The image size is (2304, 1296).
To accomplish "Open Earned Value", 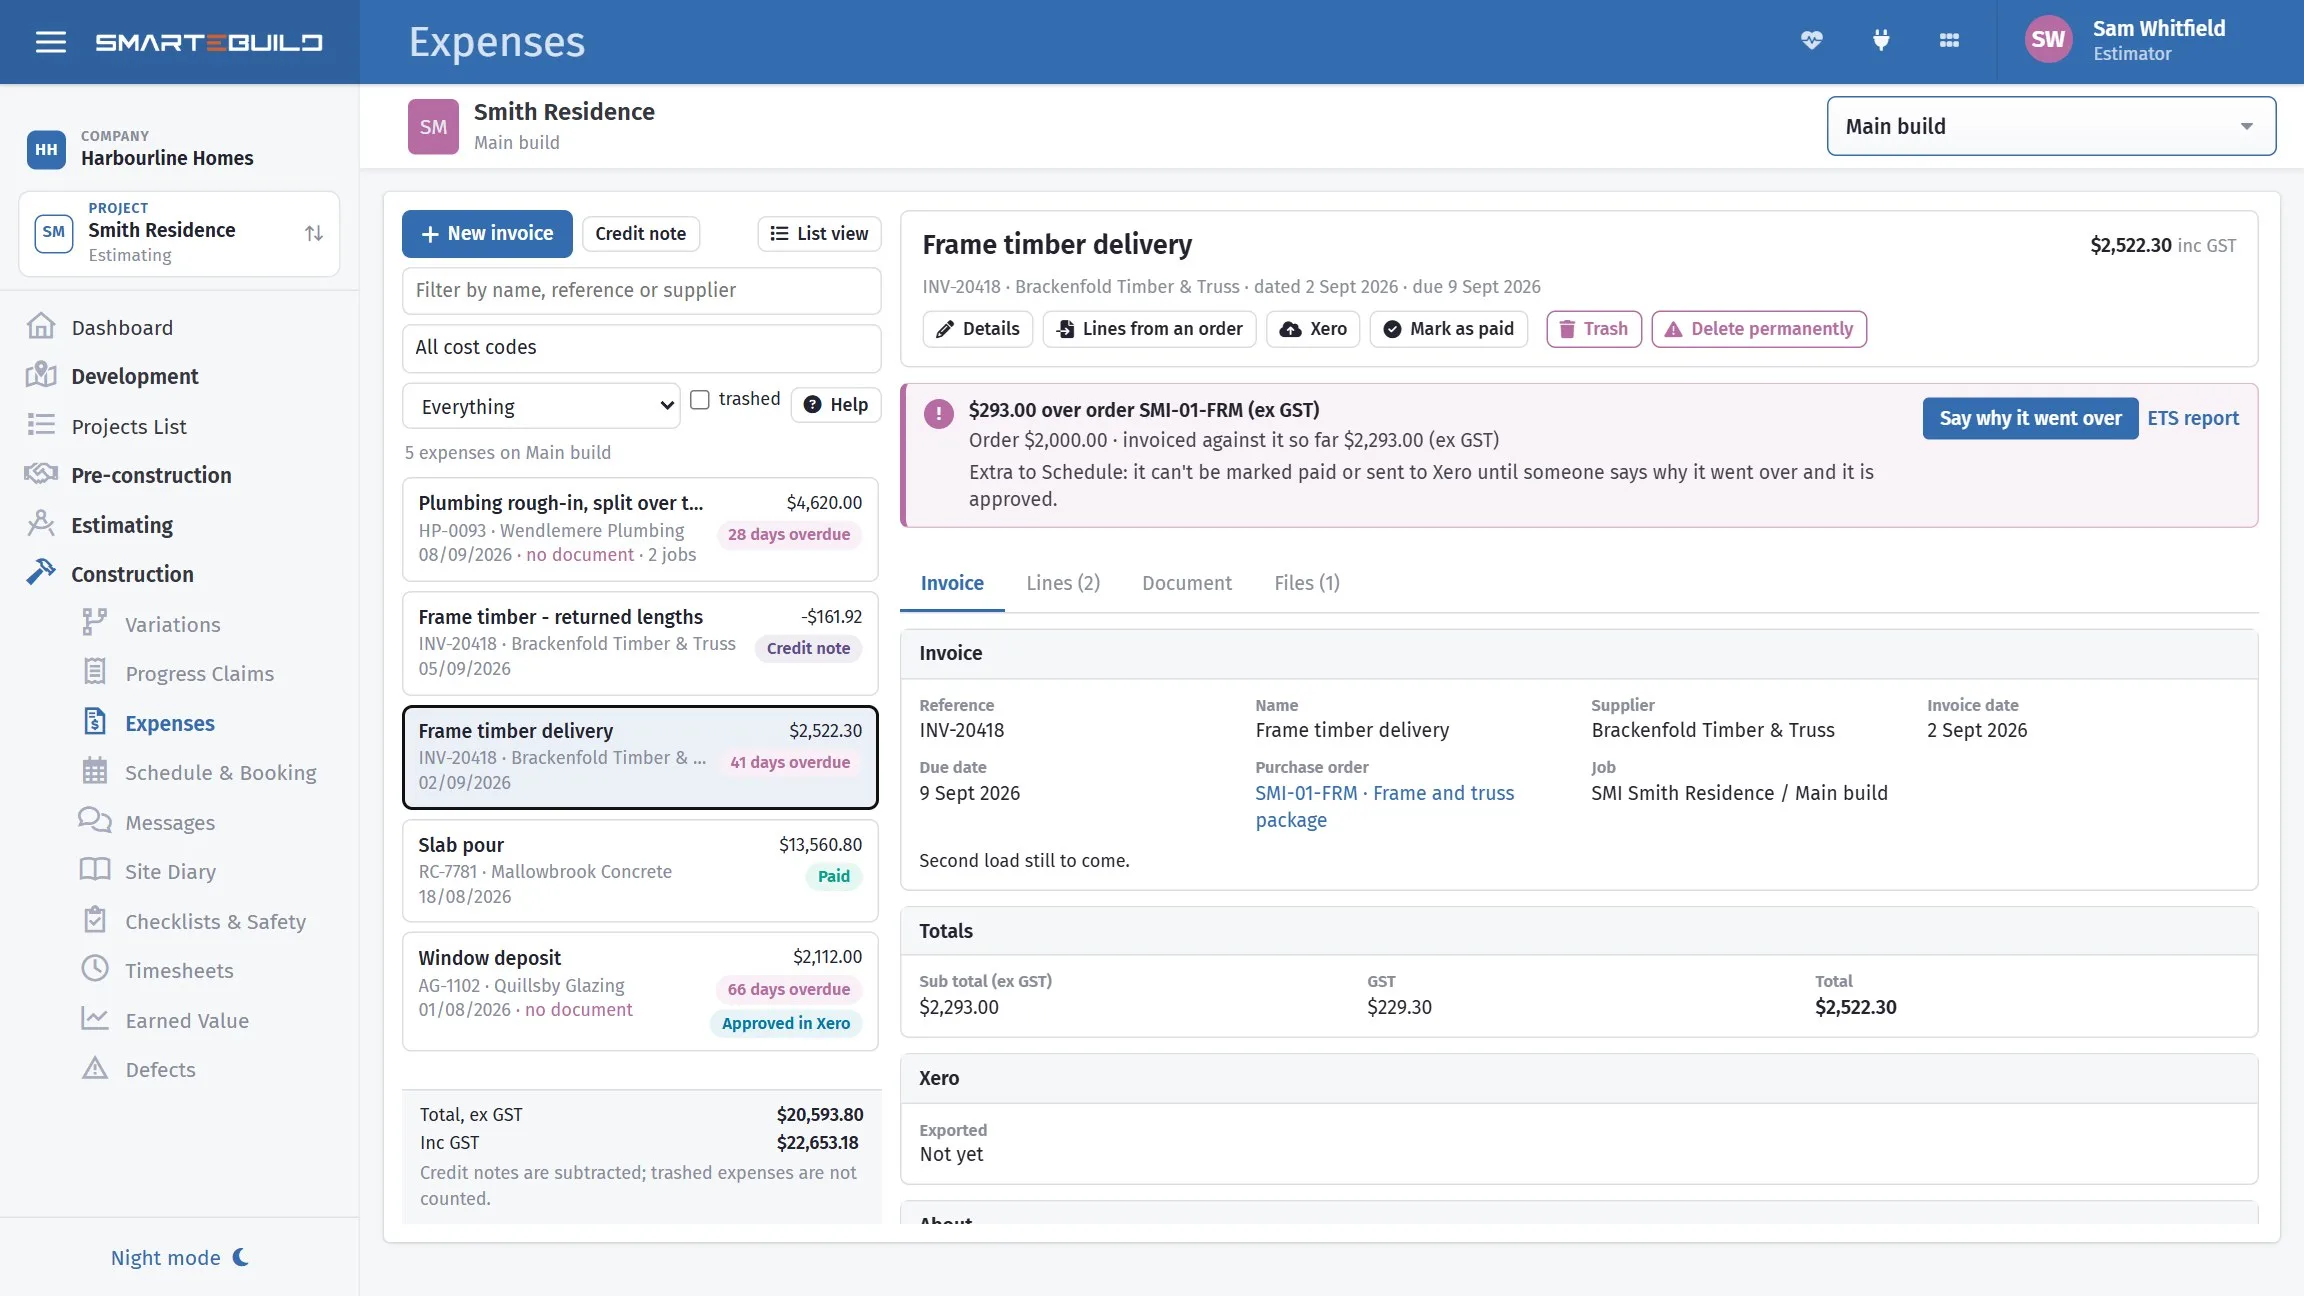I will [187, 1020].
